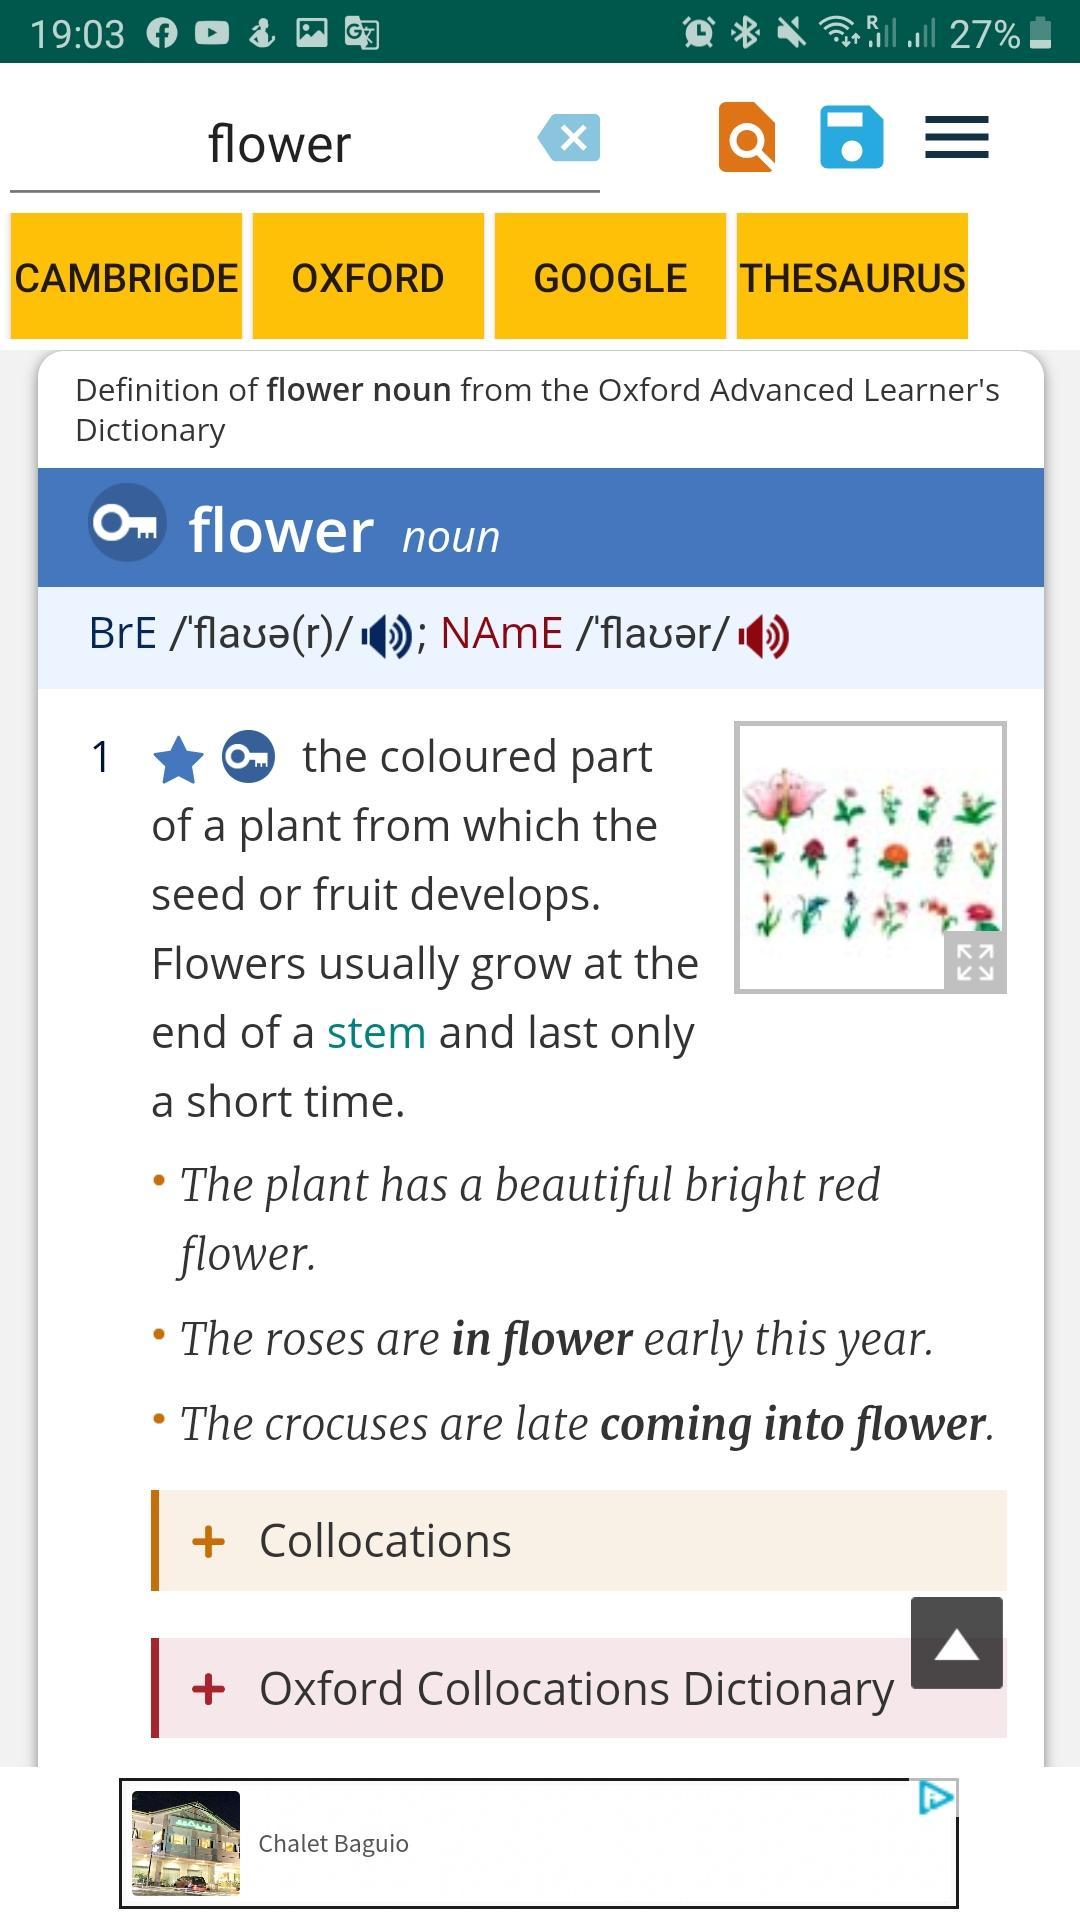Enlarge the flowers picture with the expand icon
1080x1920 pixels.
(x=975, y=962)
